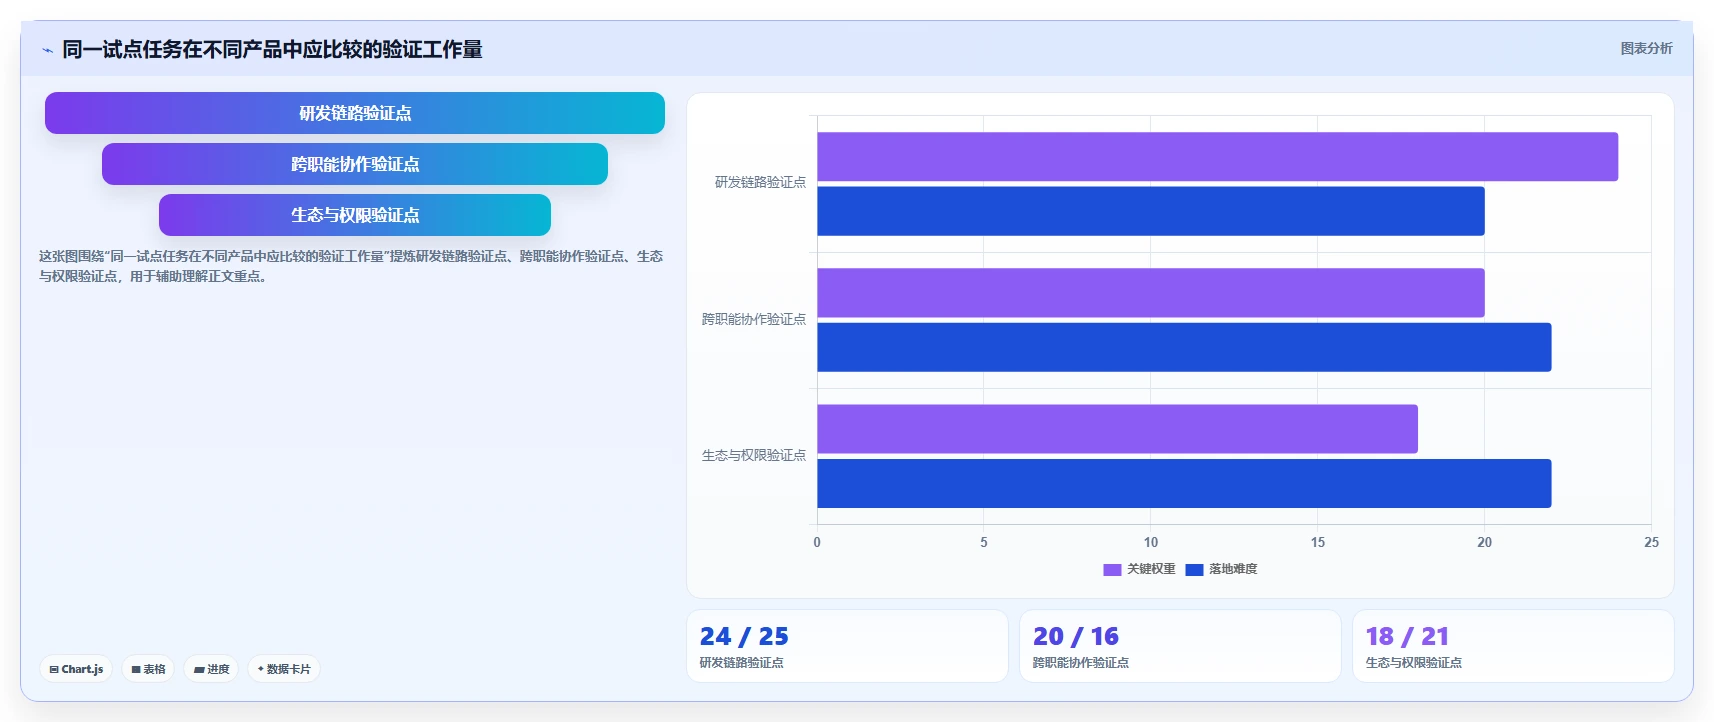Click the x-axis tick value 25
1714x722 pixels.
[x=1651, y=542]
